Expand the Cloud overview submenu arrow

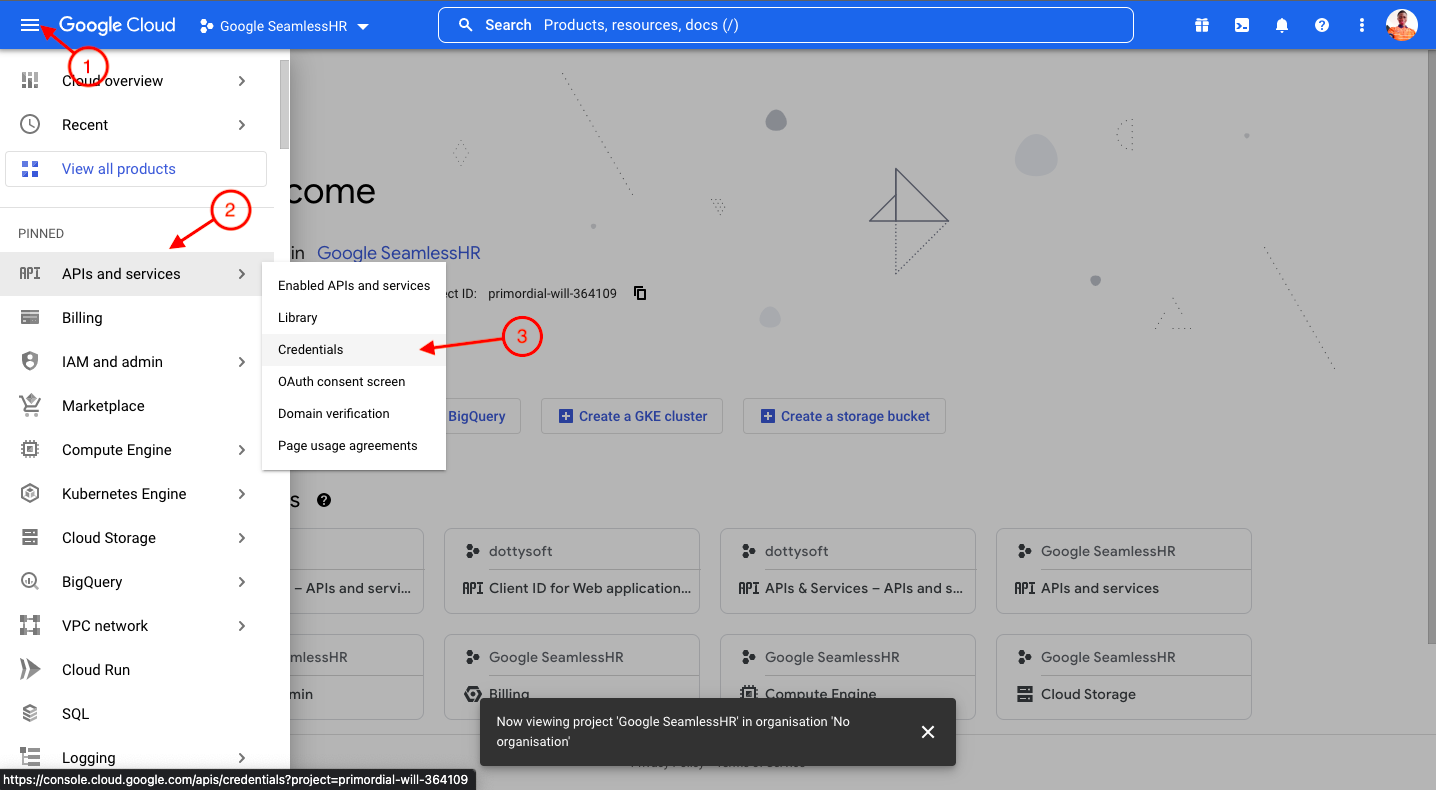point(242,81)
